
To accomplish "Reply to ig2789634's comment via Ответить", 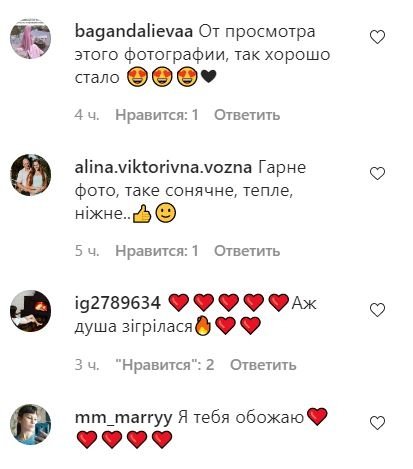I will click(x=263, y=365).
